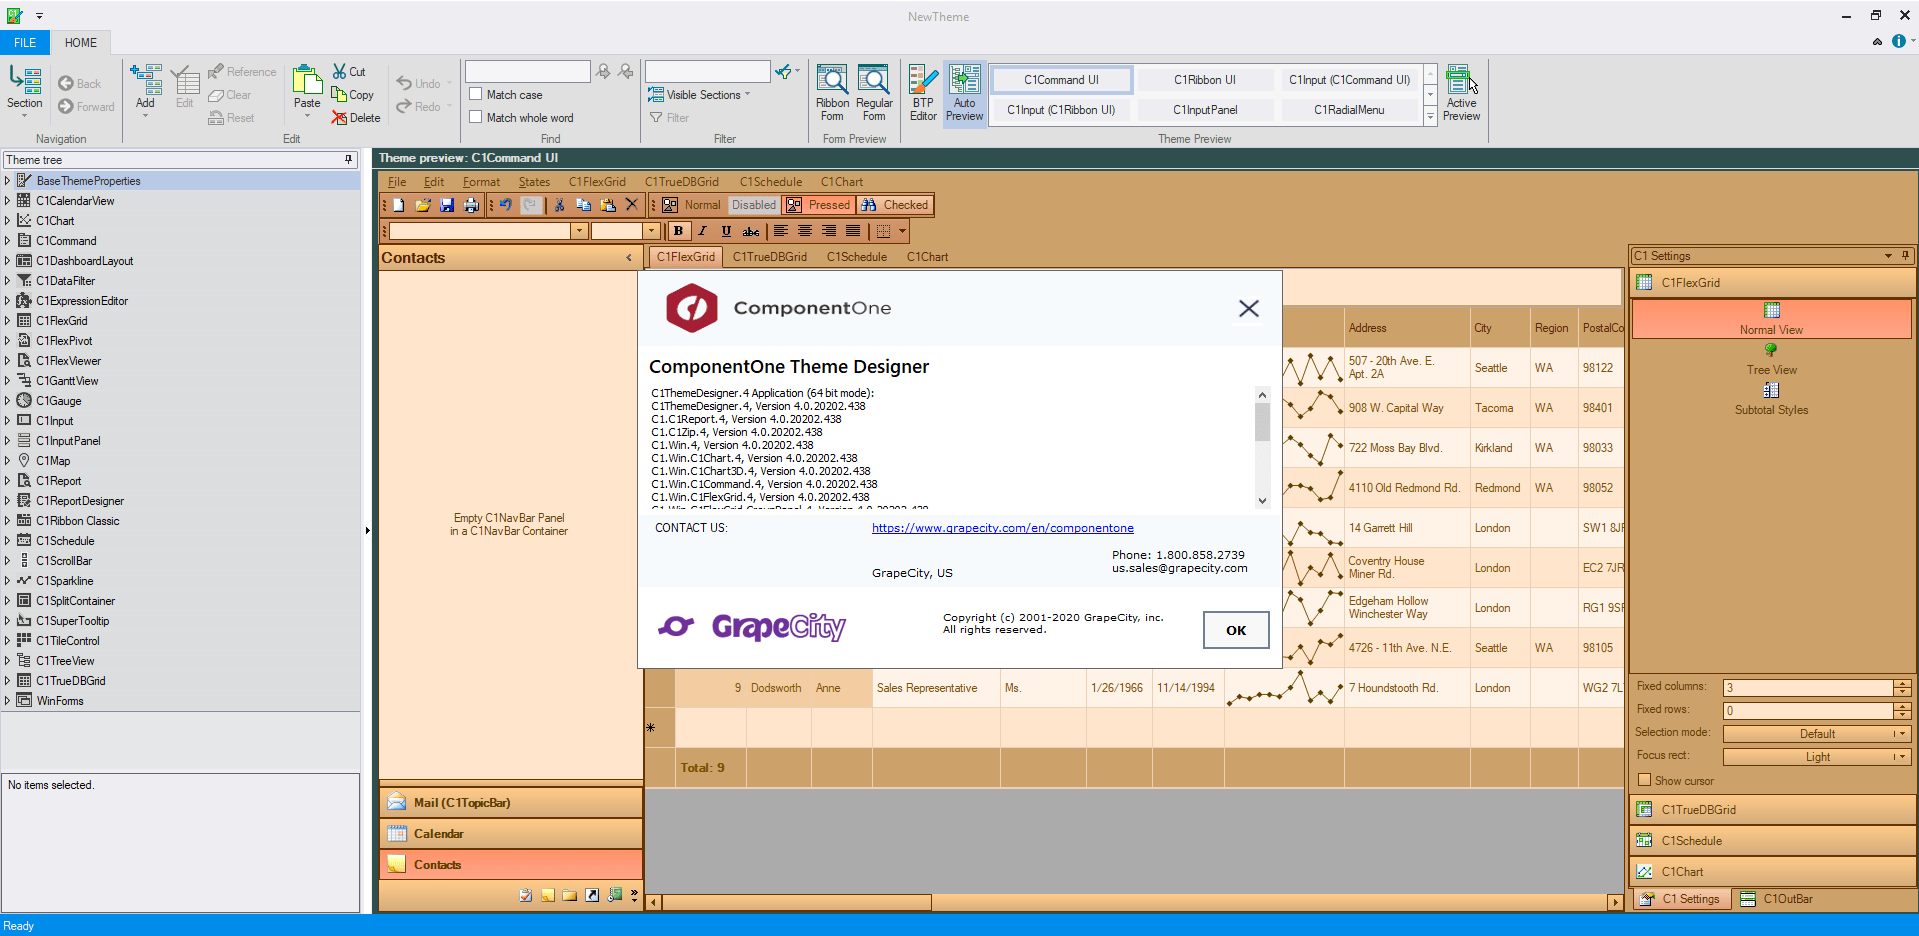The height and width of the screenshot is (936, 1919).
Task: Switch to the C1Schedule tab
Action: tap(856, 257)
